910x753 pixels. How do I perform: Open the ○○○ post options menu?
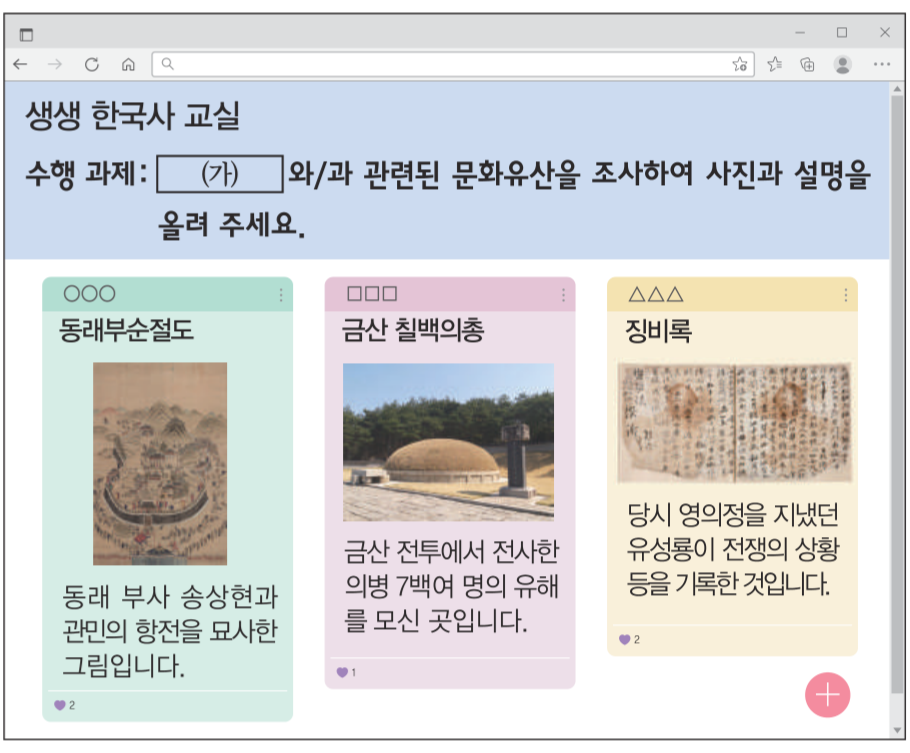pos(282,294)
